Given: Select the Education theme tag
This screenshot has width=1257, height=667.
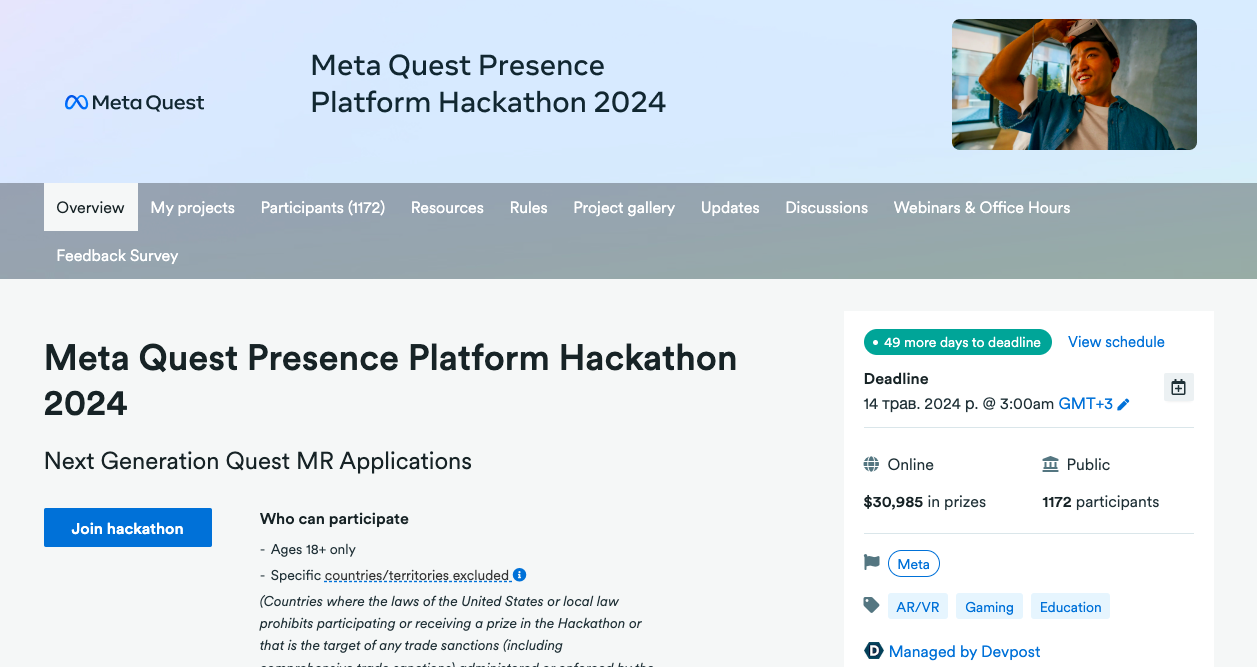Looking at the screenshot, I should tap(1071, 607).
